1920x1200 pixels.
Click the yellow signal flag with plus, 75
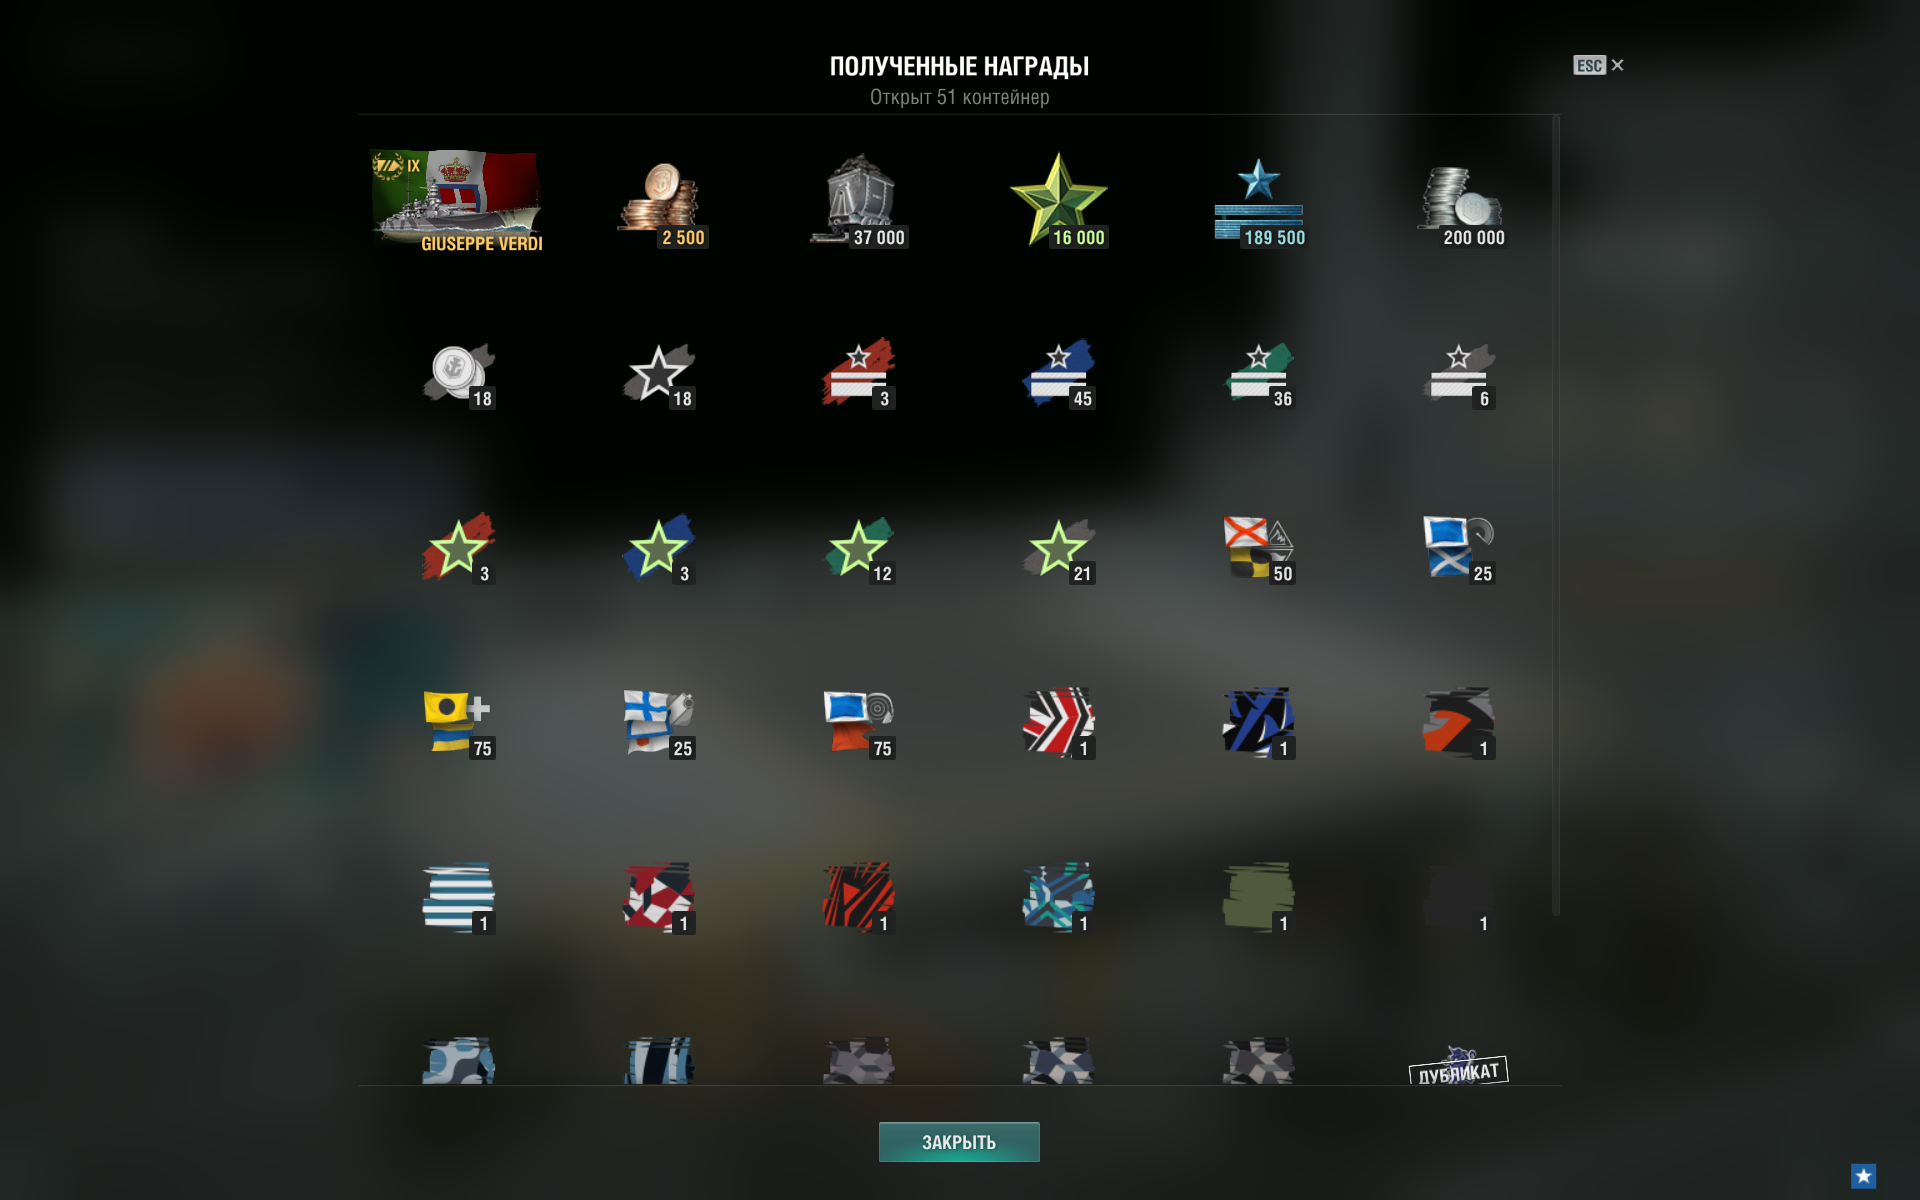458,723
